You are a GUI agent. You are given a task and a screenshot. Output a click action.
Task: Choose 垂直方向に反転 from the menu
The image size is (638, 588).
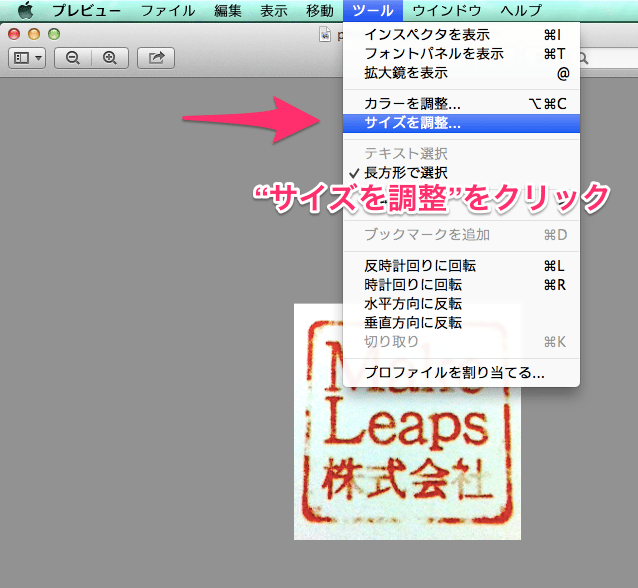pos(461,323)
